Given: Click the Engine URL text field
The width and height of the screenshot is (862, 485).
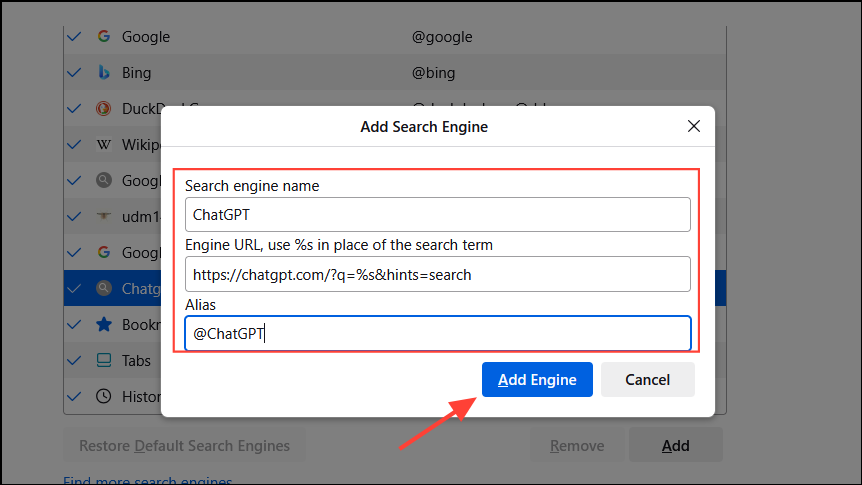Looking at the screenshot, I should (437, 274).
